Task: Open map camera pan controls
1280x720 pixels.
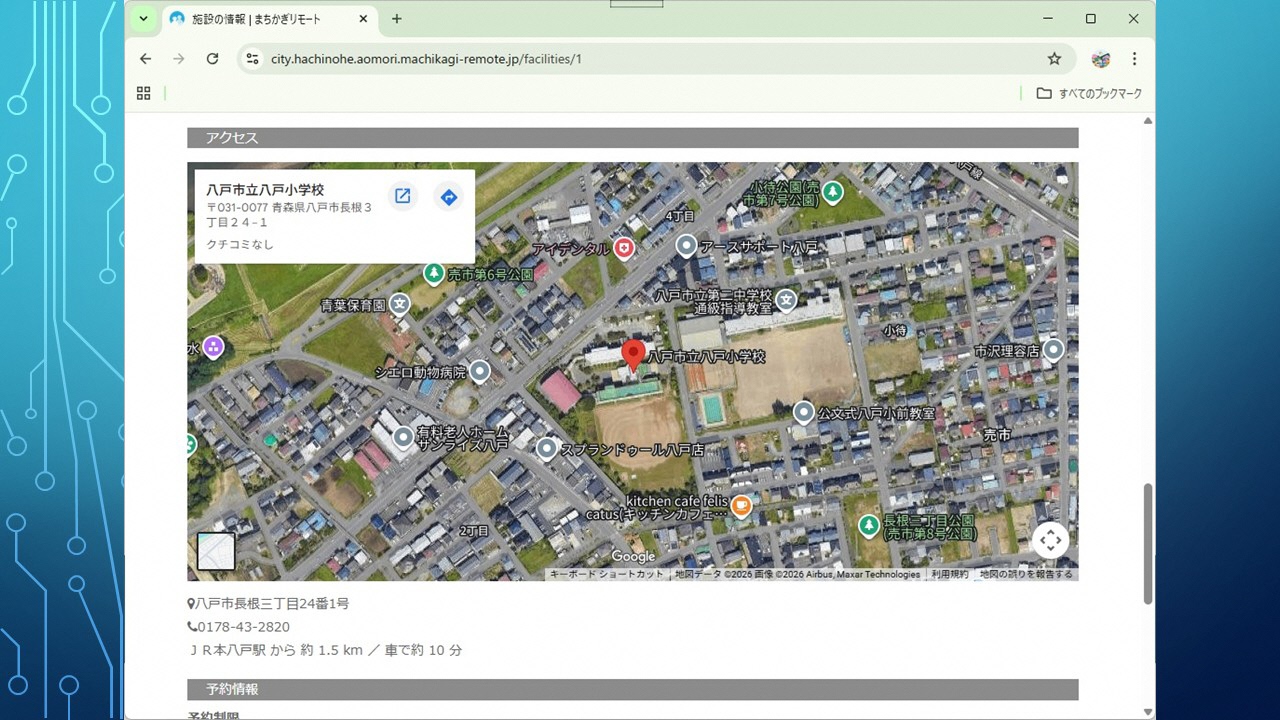Action: (1050, 540)
